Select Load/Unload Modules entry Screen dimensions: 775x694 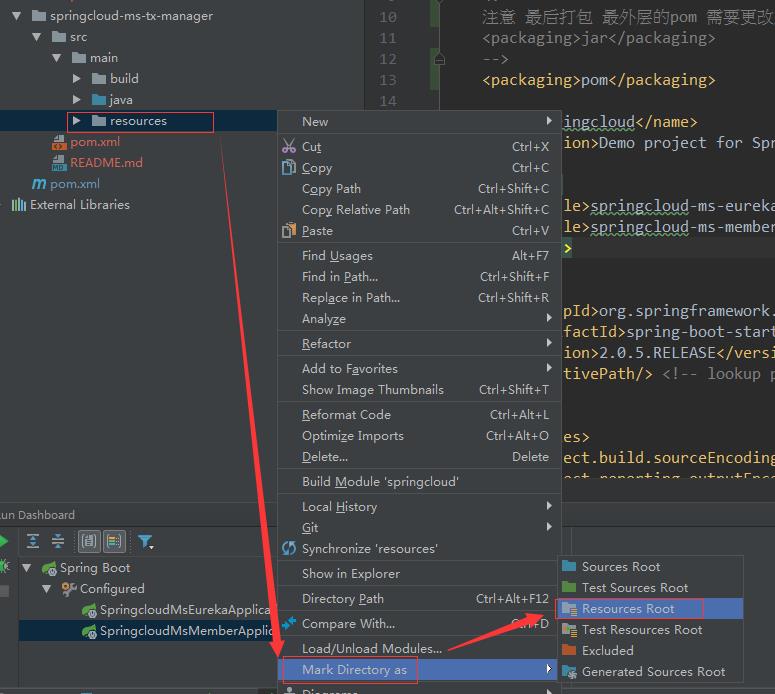420,649
